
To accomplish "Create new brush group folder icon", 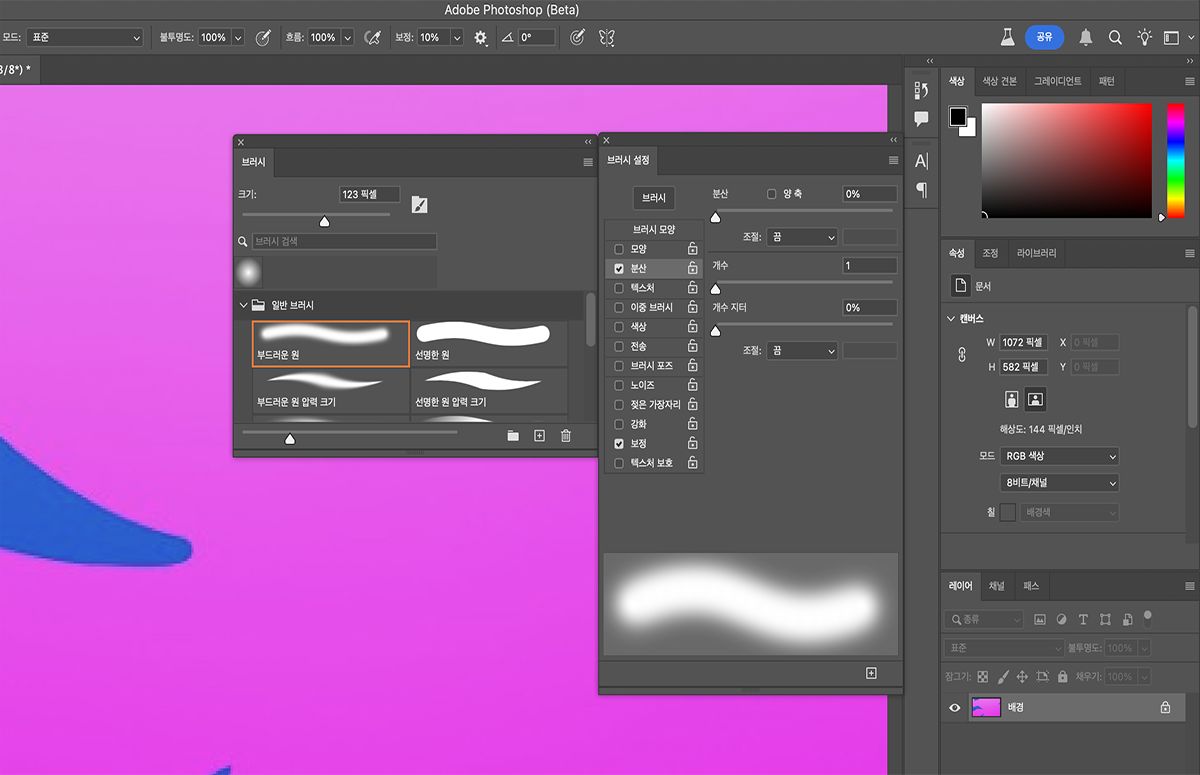I will pyautogui.click(x=513, y=436).
